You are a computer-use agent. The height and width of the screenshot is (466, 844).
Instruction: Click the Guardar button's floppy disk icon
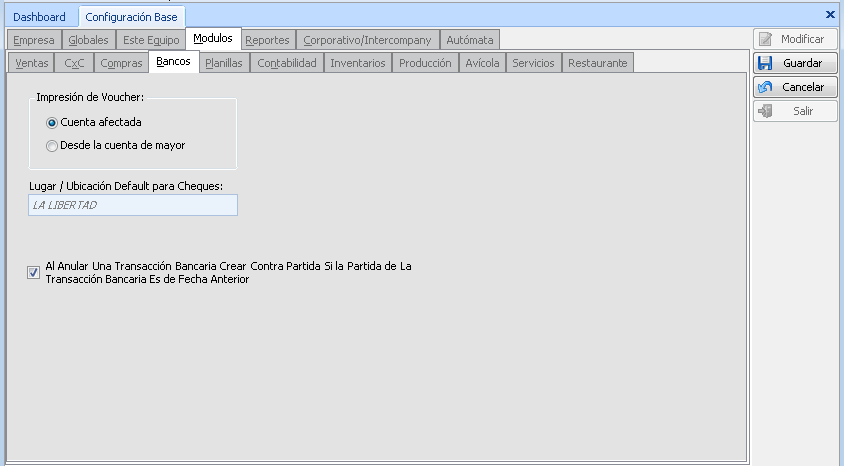point(766,63)
